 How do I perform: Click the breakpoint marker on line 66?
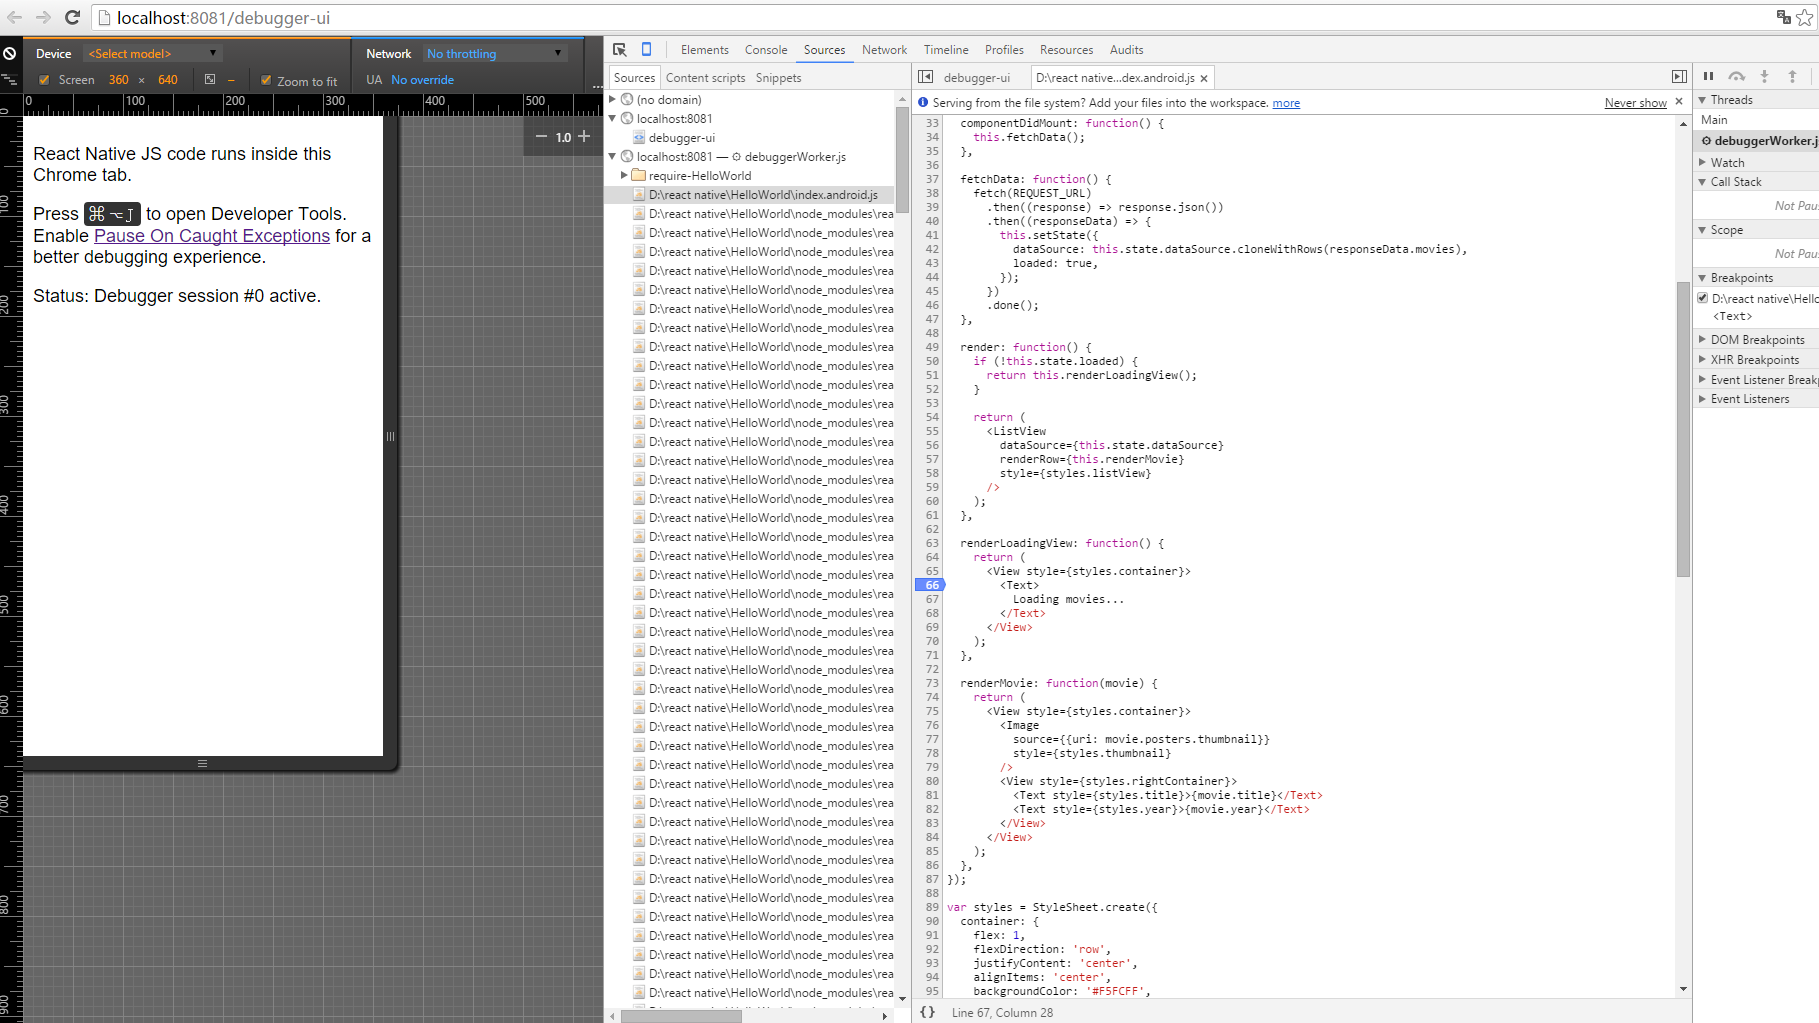[930, 585]
